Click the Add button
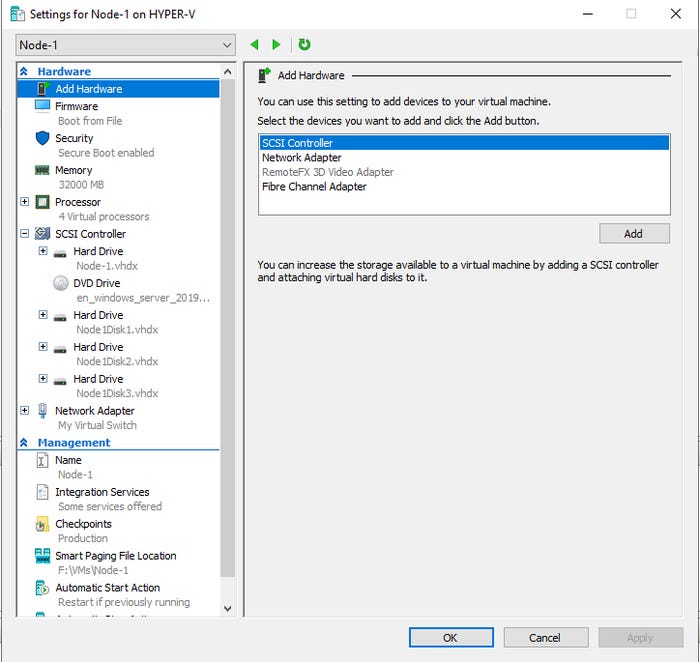 point(633,233)
